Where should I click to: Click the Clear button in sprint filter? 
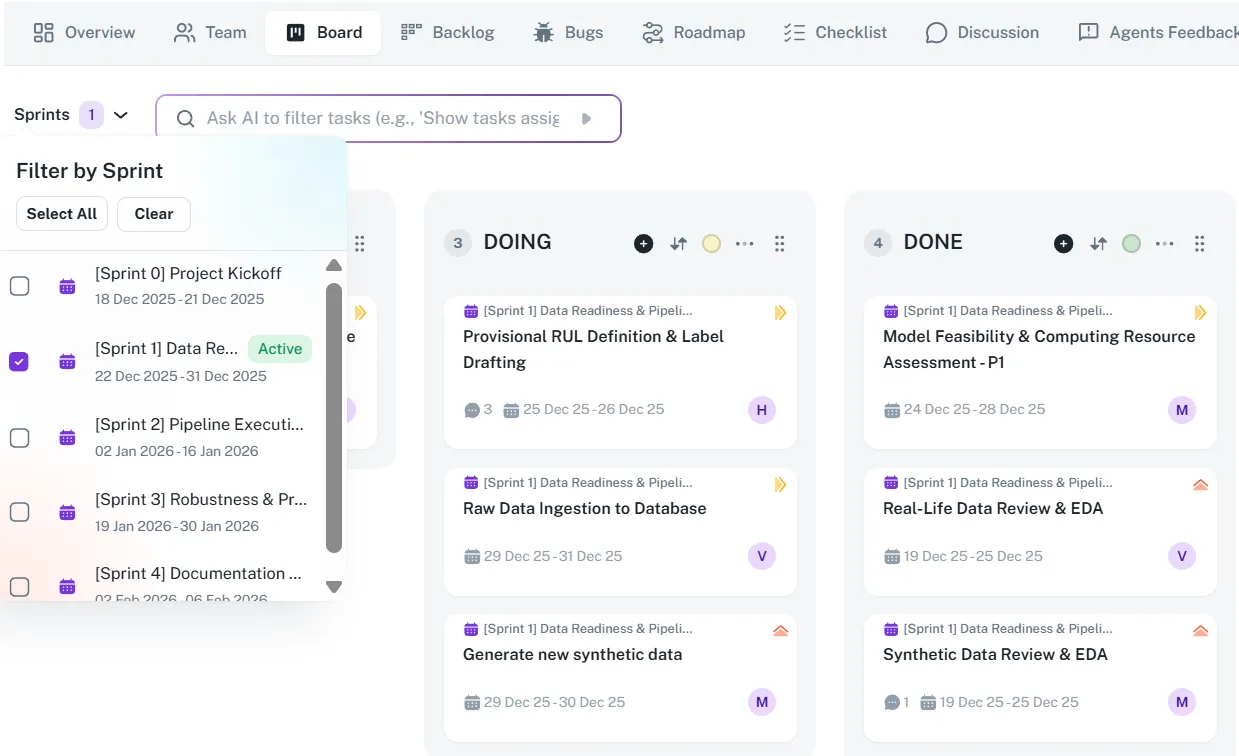click(153, 214)
